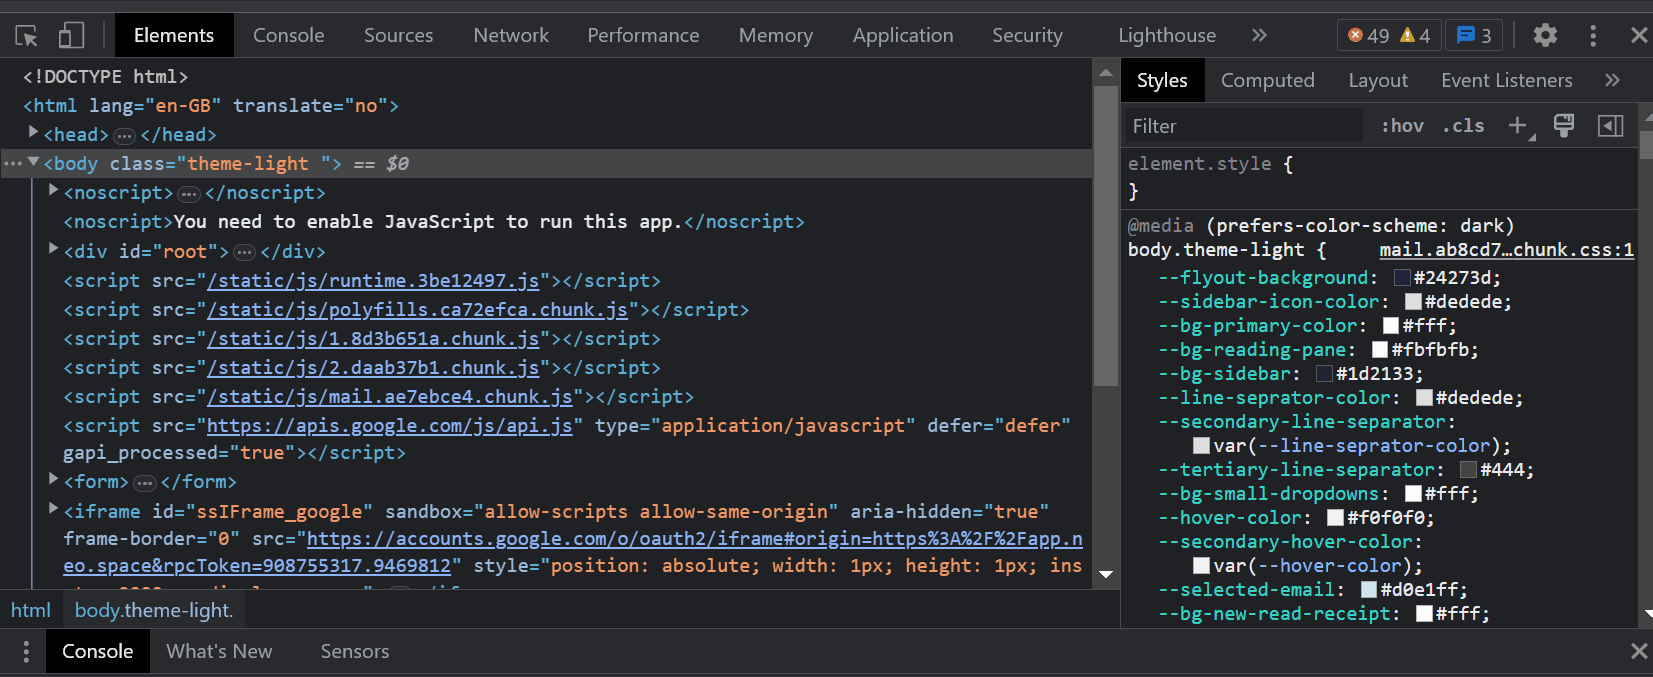This screenshot has width=1653, height=677.
Task: Open mail.ae7ebce4.chunk.js script link
Action: (x=389, y=397)
